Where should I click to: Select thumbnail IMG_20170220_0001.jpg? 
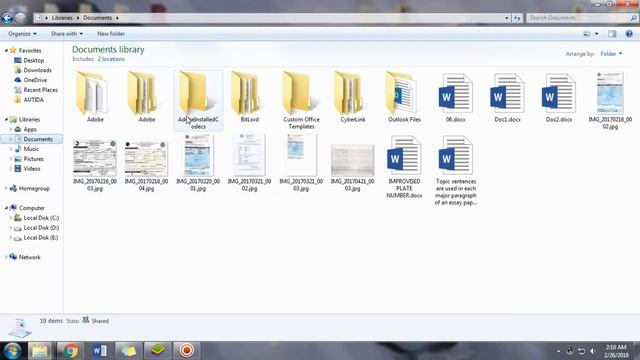click(x=198, y=162)
